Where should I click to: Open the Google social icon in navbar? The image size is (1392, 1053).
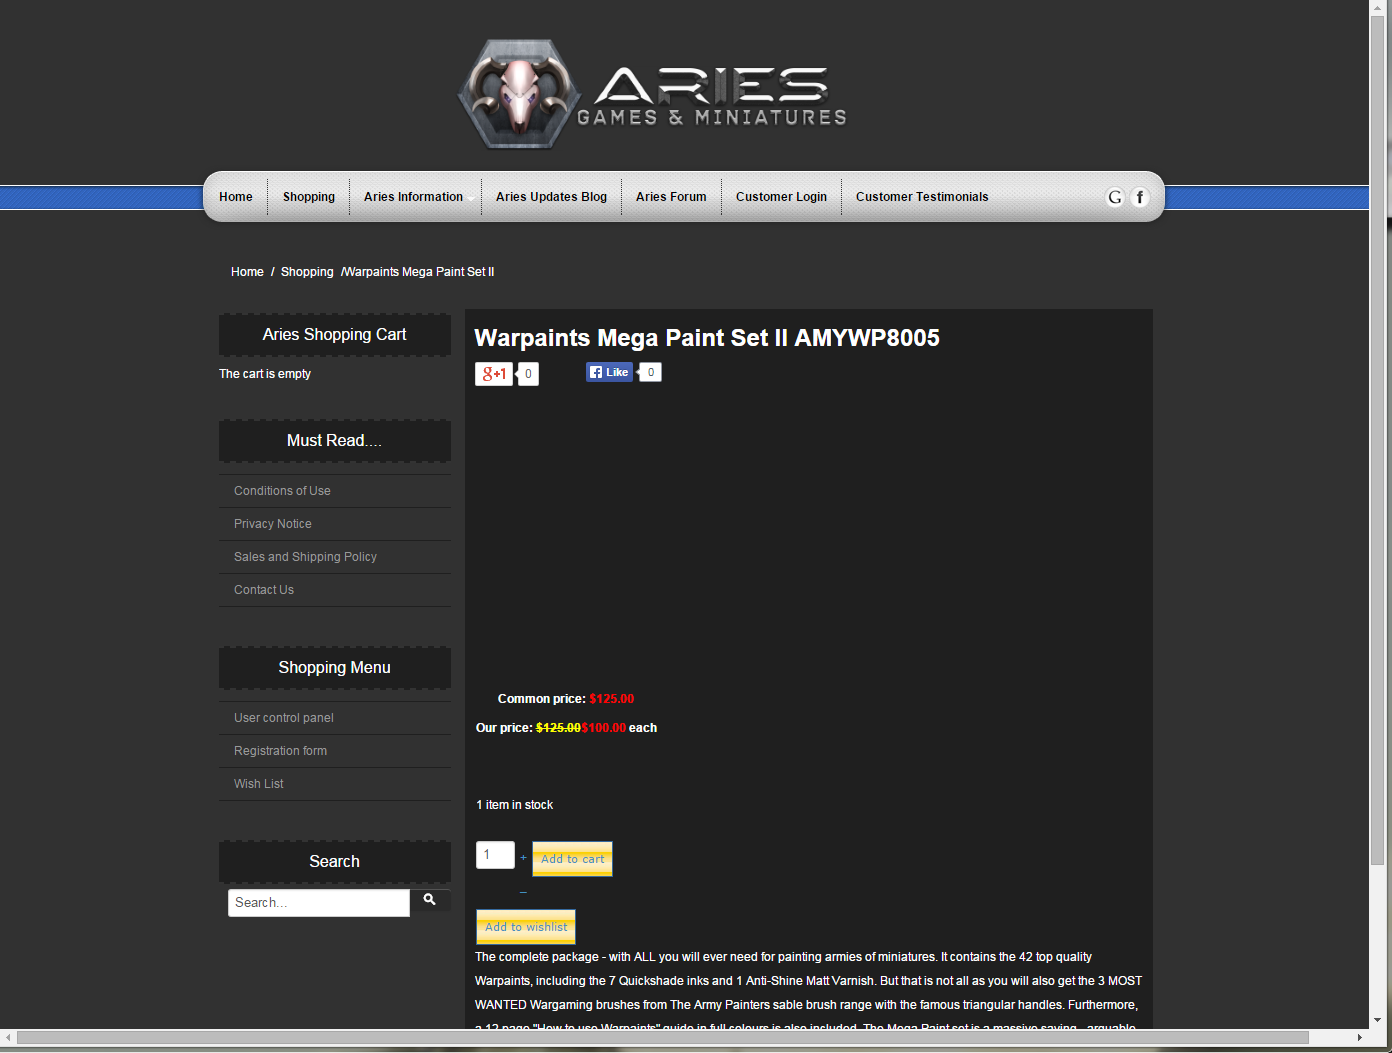point(1115,197)
